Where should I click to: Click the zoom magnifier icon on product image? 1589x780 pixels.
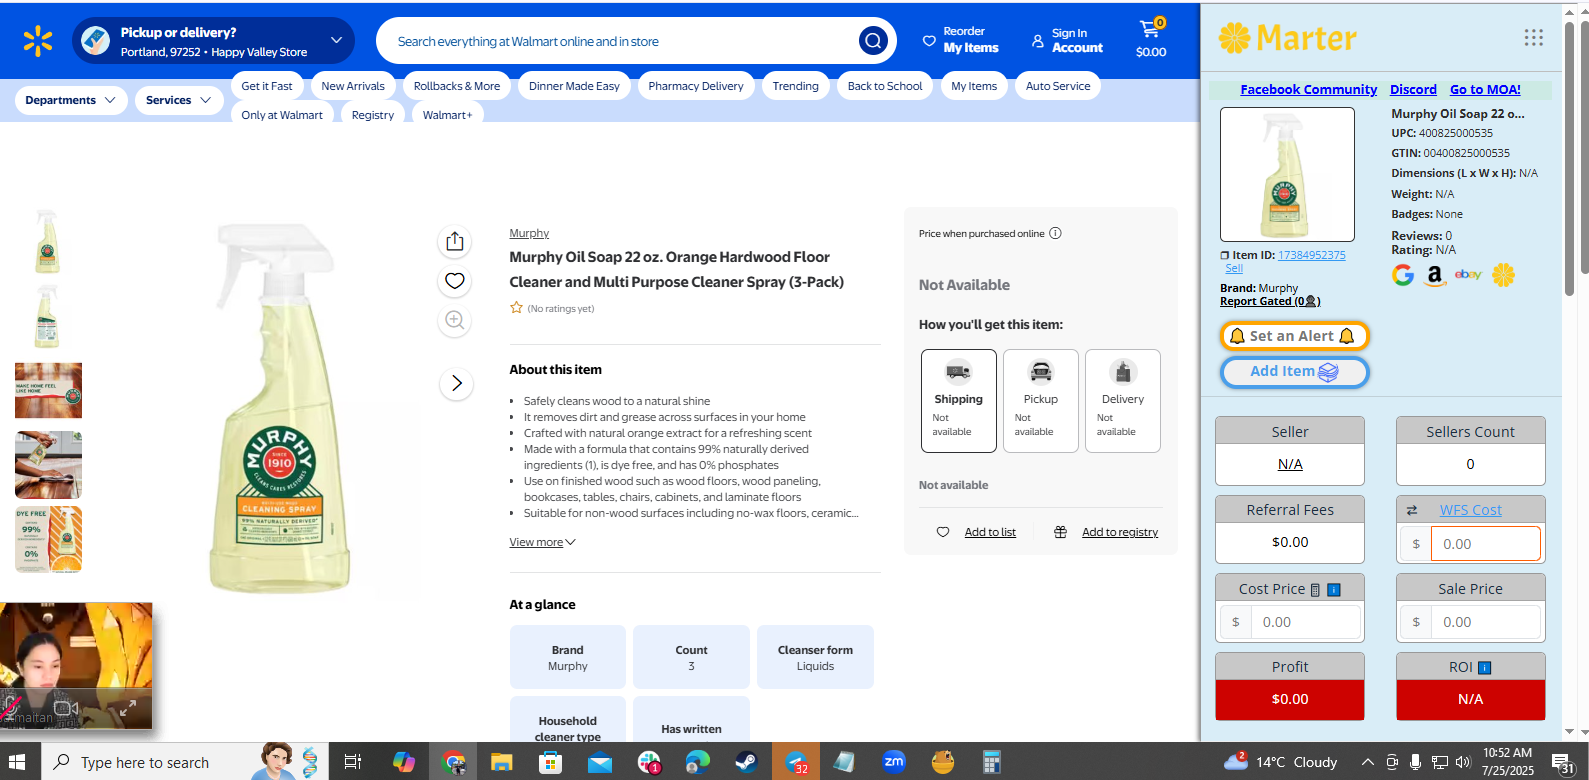(455, 320)
